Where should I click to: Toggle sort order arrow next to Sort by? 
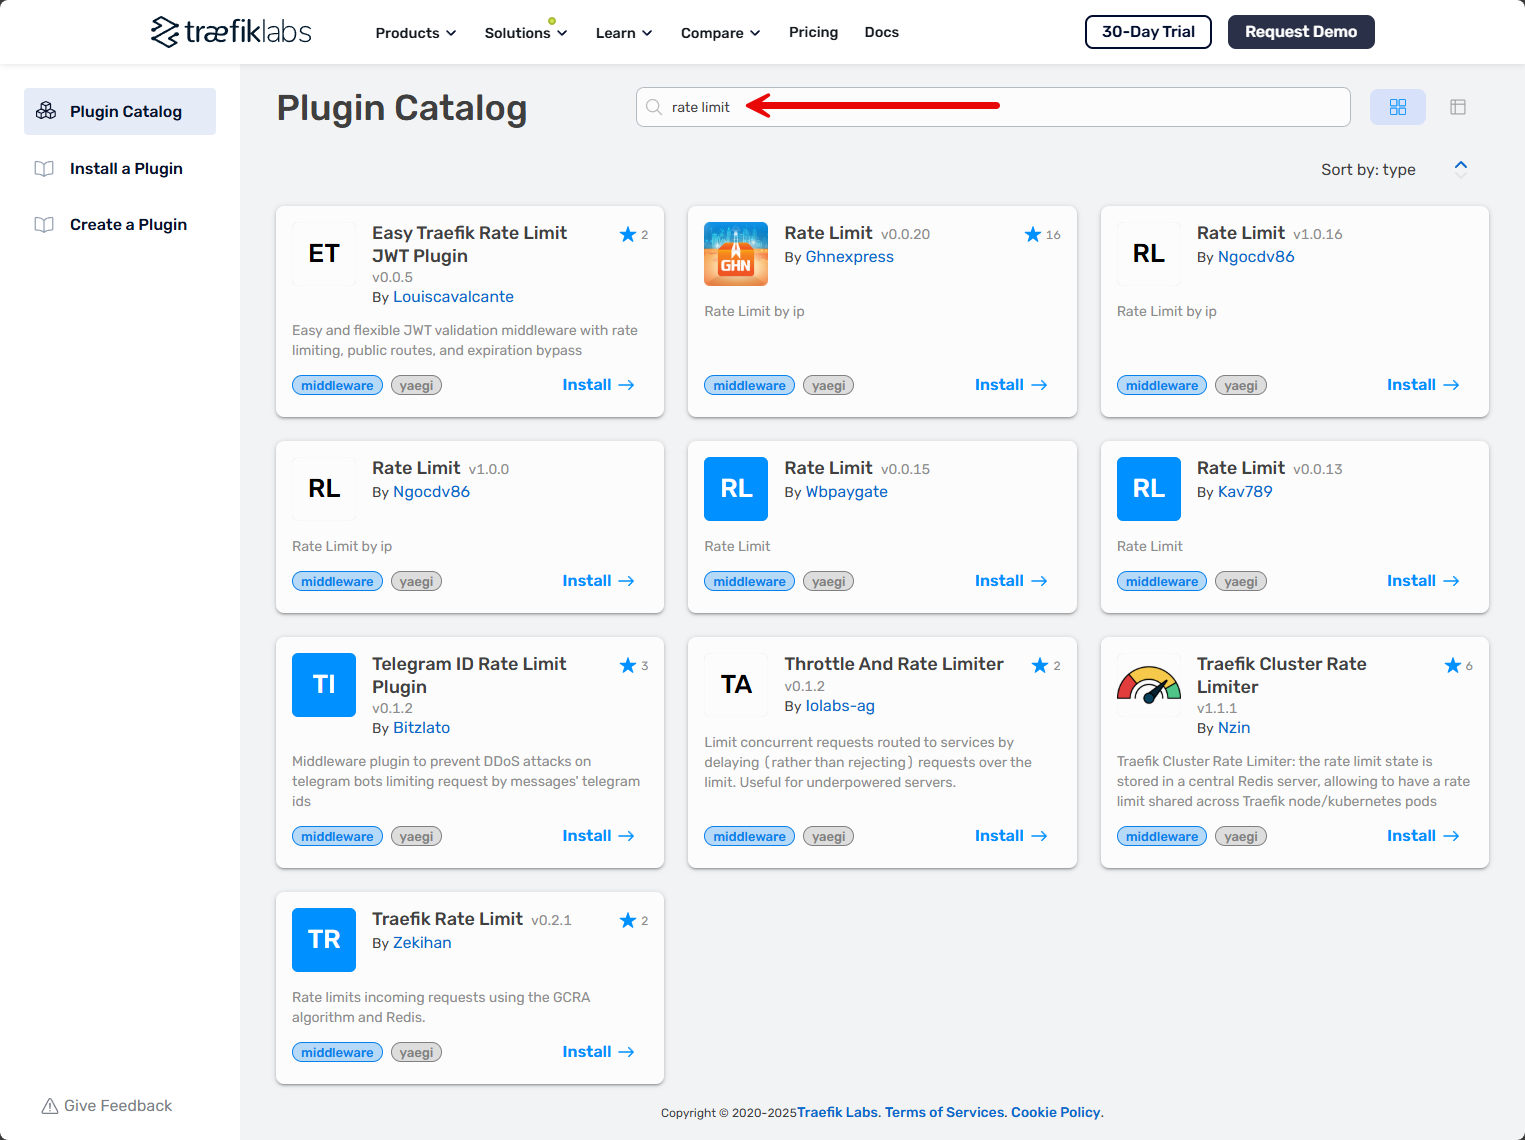pos(1460,169)
